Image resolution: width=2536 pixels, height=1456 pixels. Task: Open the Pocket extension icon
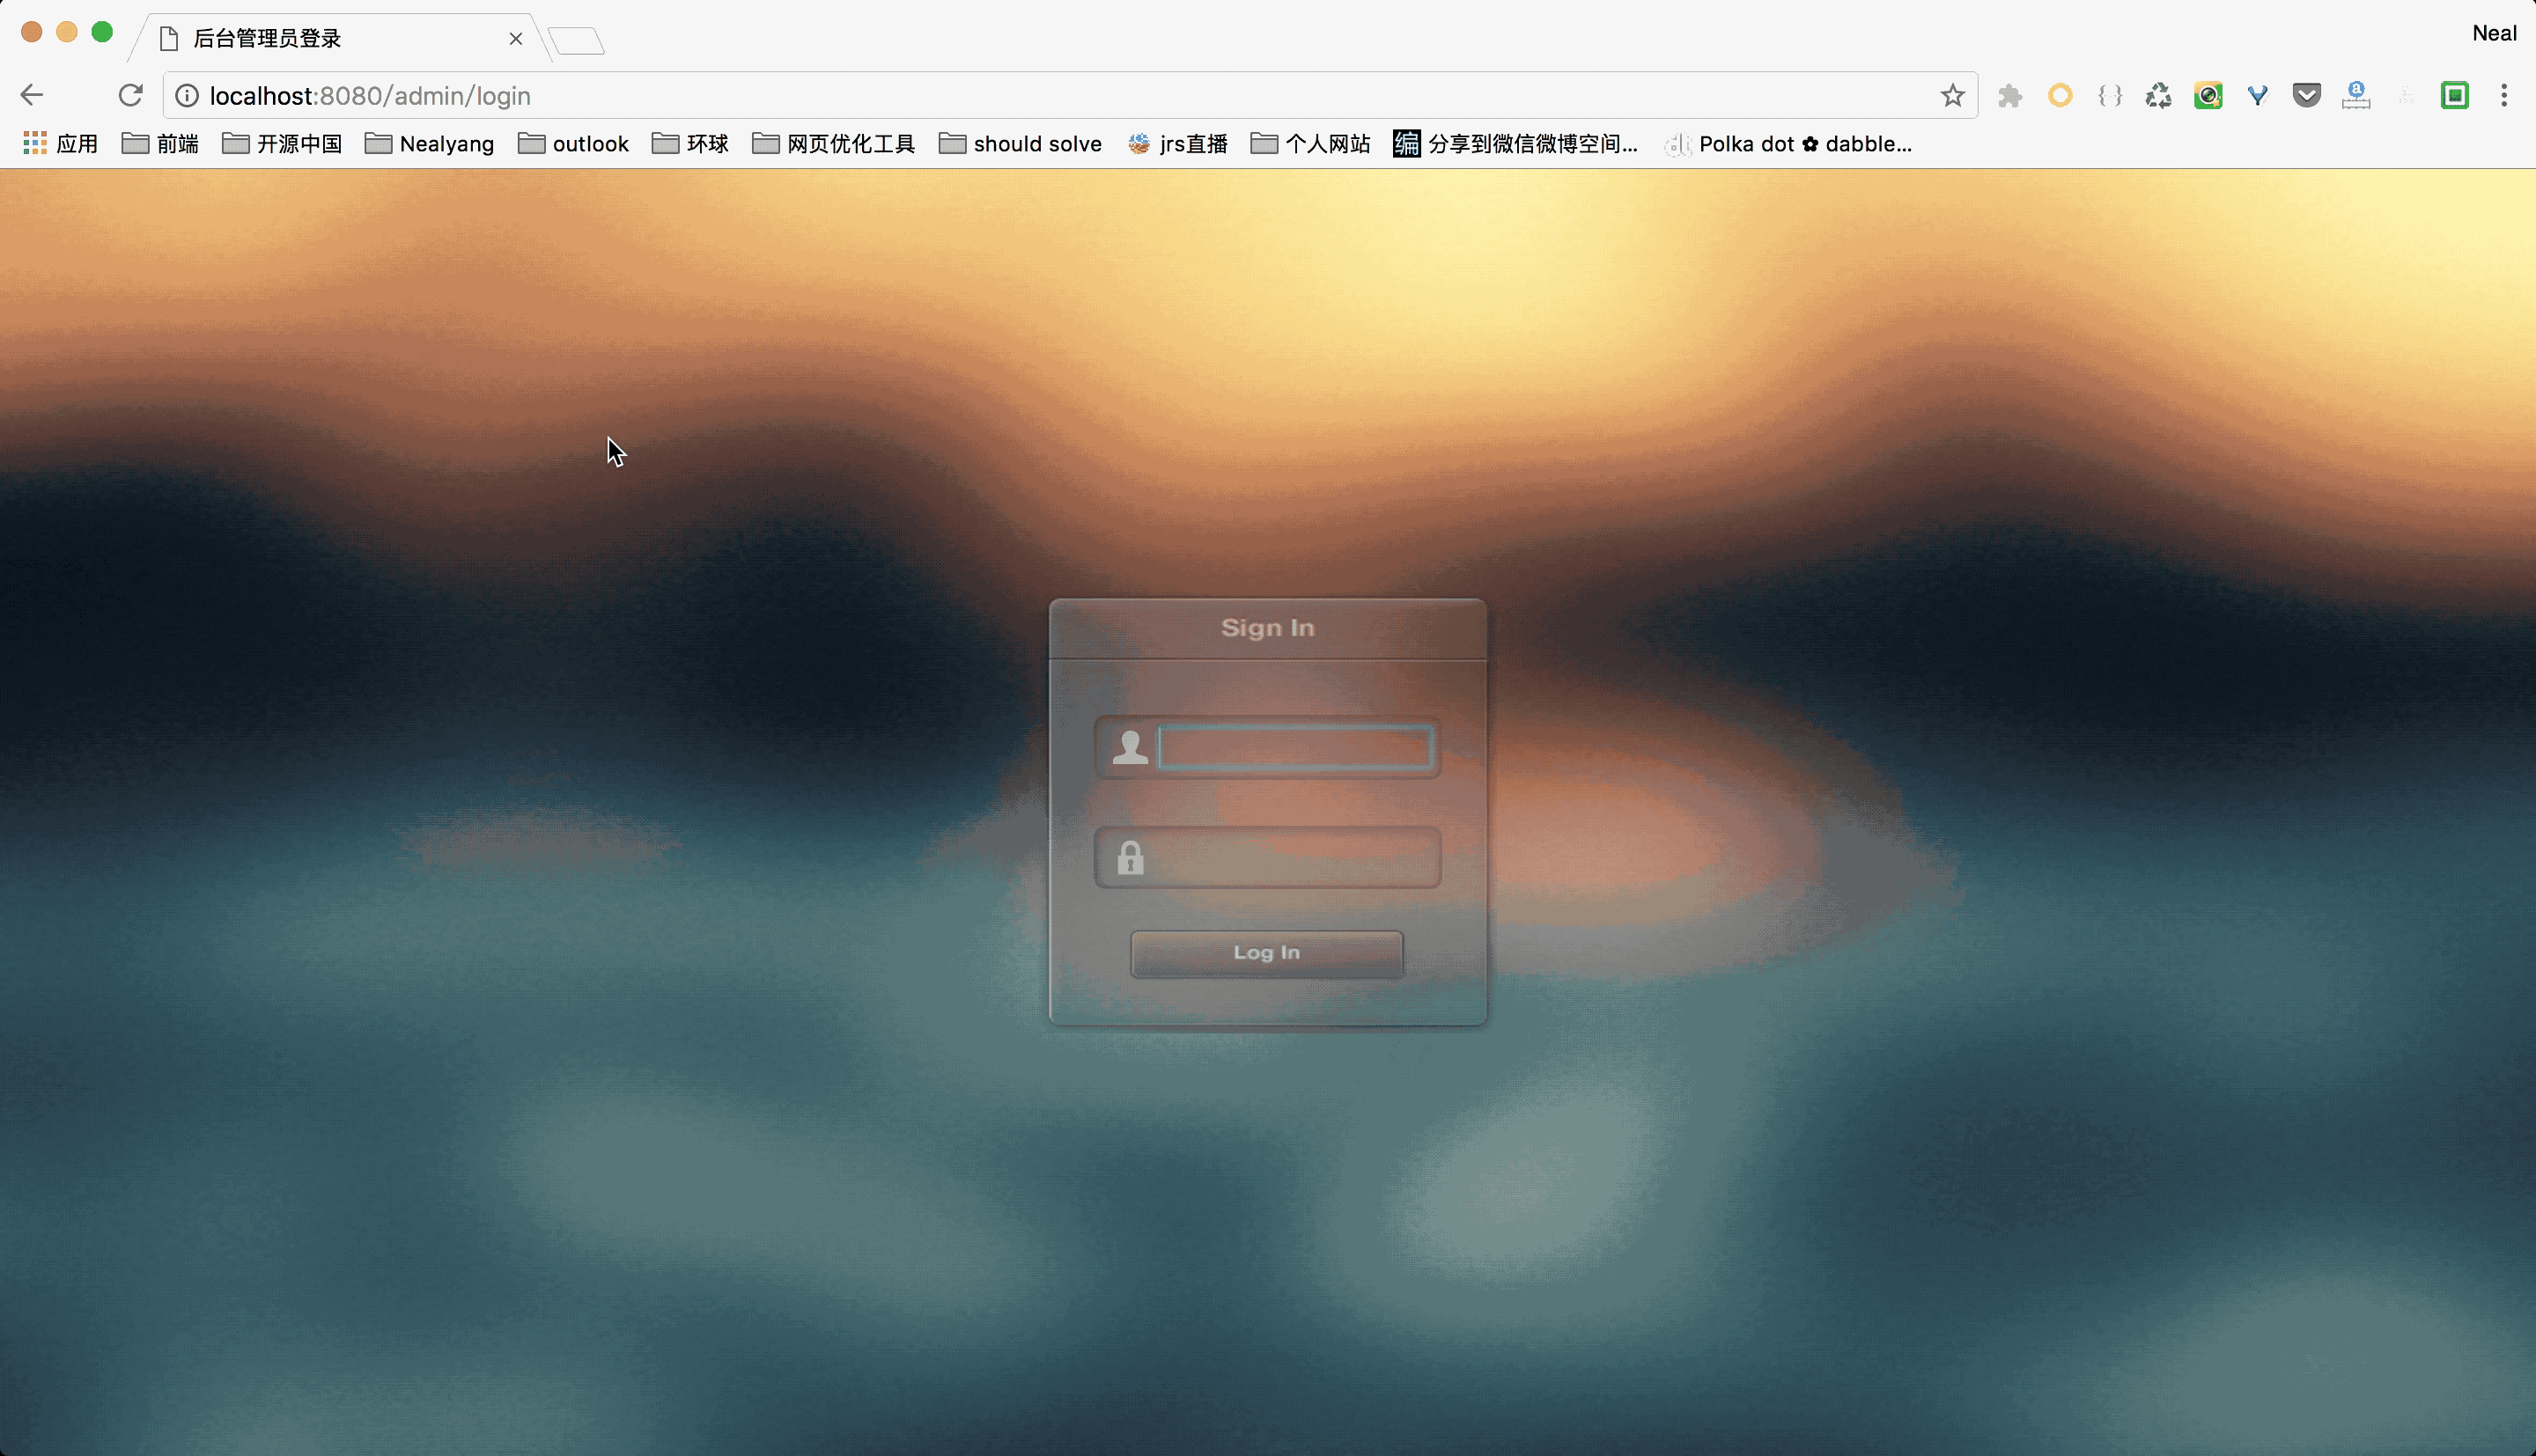click(2306, 96)
